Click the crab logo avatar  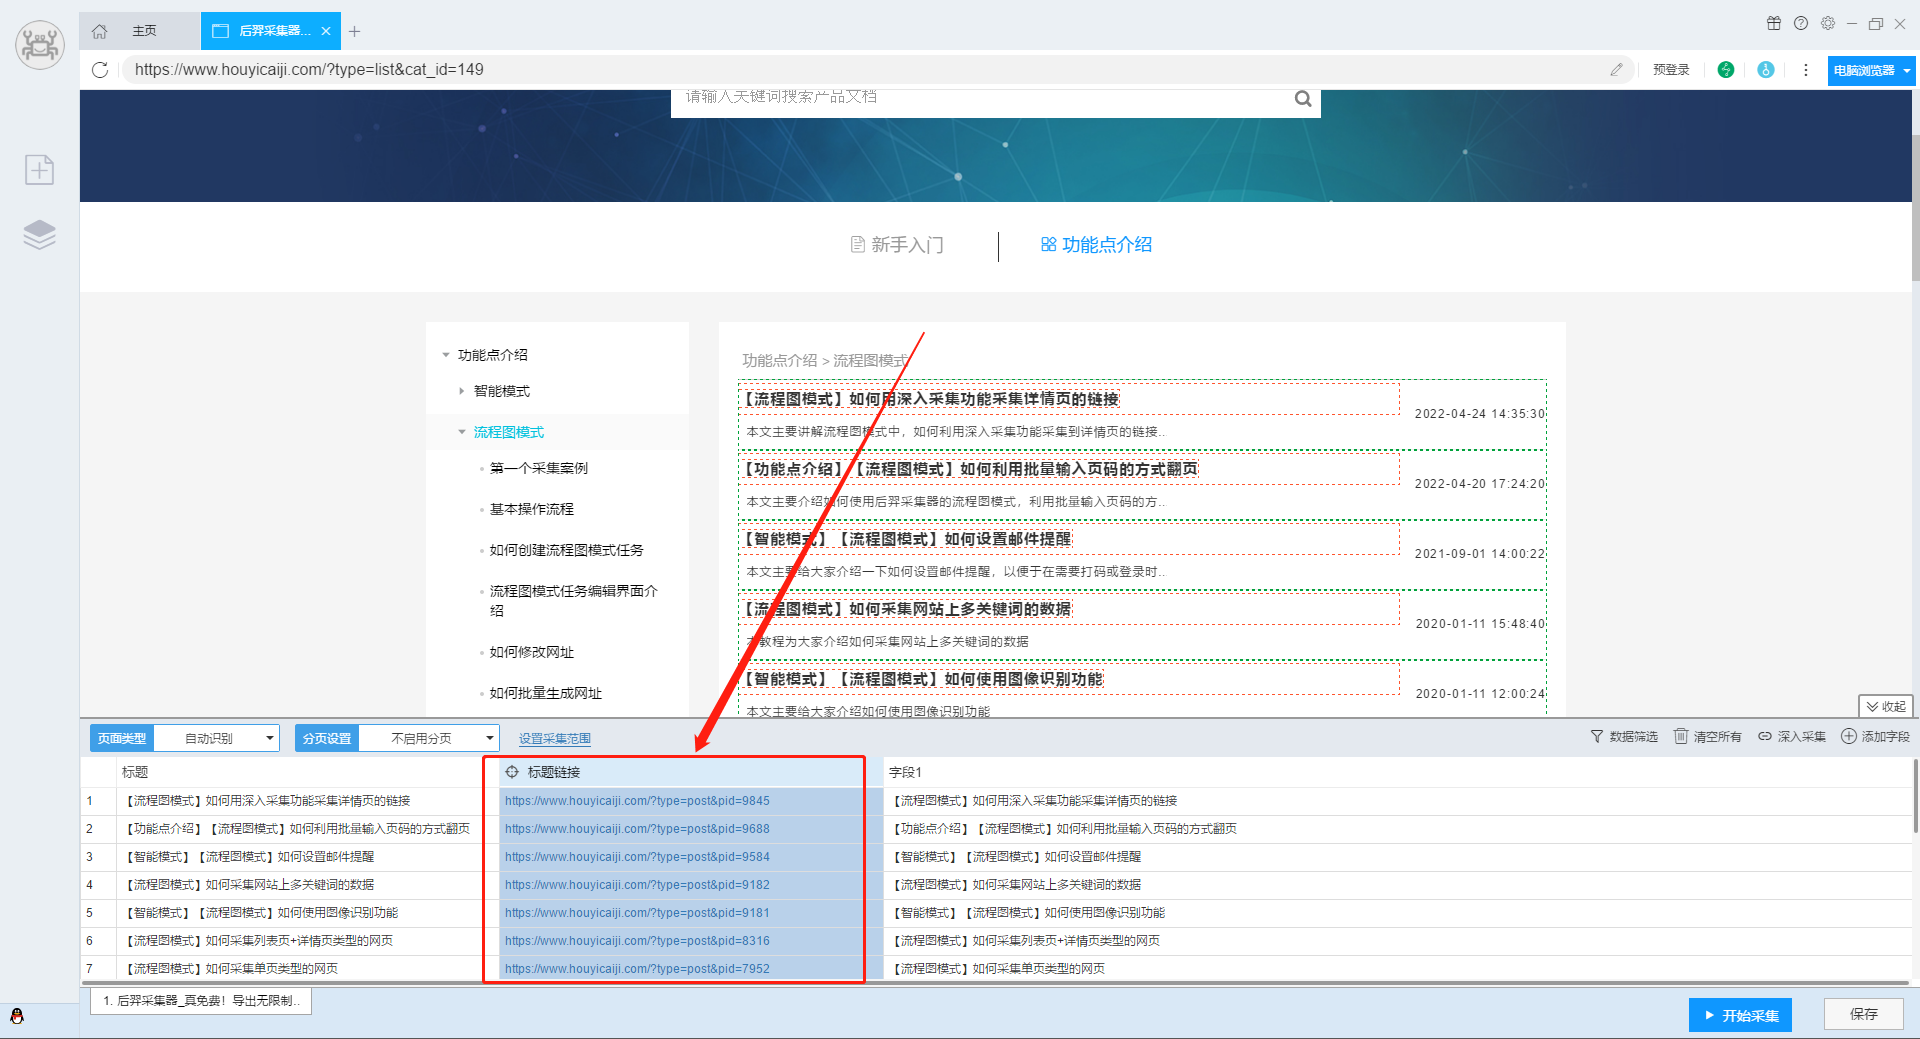[x=40, y=44]
